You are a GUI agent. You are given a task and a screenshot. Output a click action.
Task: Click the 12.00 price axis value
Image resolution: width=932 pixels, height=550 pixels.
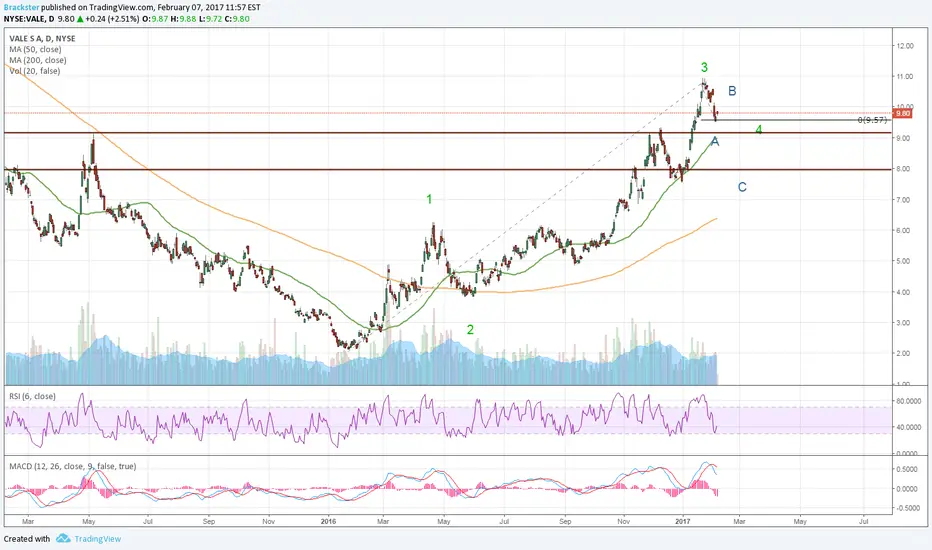coord(905,46)
